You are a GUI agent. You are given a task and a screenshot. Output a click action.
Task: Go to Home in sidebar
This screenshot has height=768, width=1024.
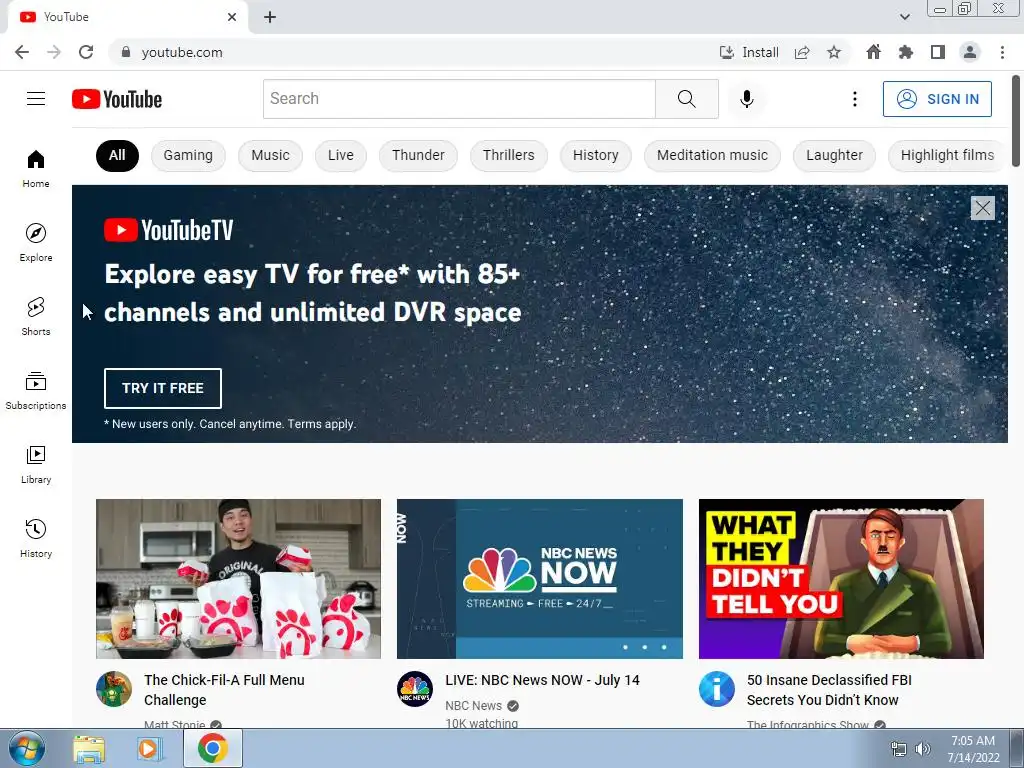pos(36,168)
